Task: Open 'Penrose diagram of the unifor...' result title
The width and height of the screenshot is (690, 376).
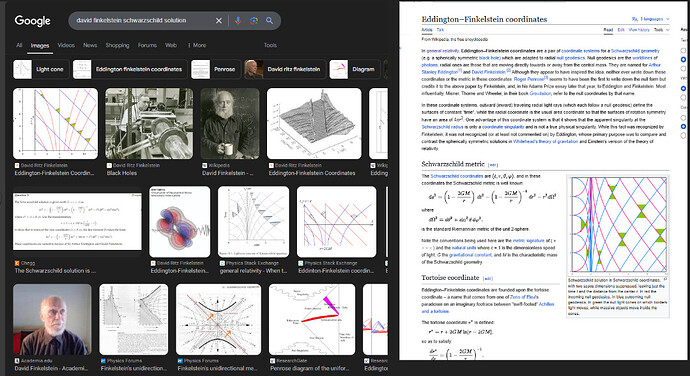Action: click(310, 369)
